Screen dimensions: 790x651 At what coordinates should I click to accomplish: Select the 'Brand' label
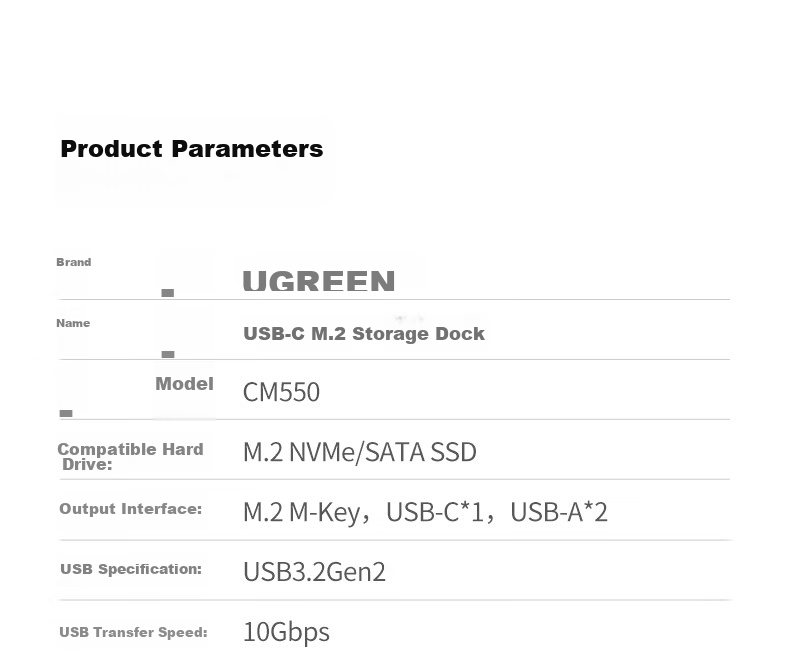(x=74, y=262)
